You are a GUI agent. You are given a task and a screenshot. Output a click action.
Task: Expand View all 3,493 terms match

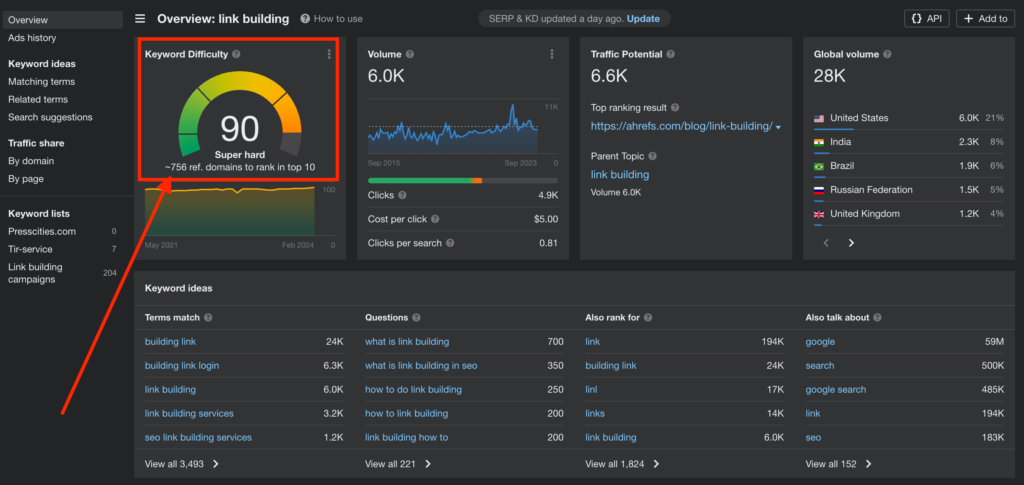click(x=182, y=464)
